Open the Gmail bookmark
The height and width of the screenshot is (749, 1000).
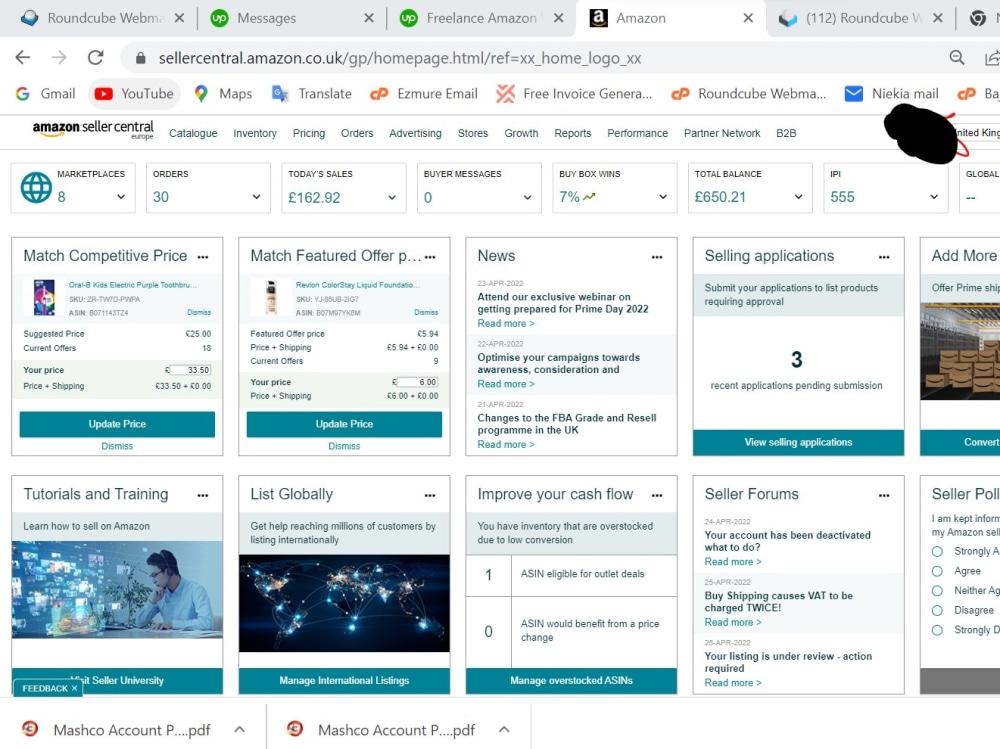pyautogui.click(x=45, y=94)
